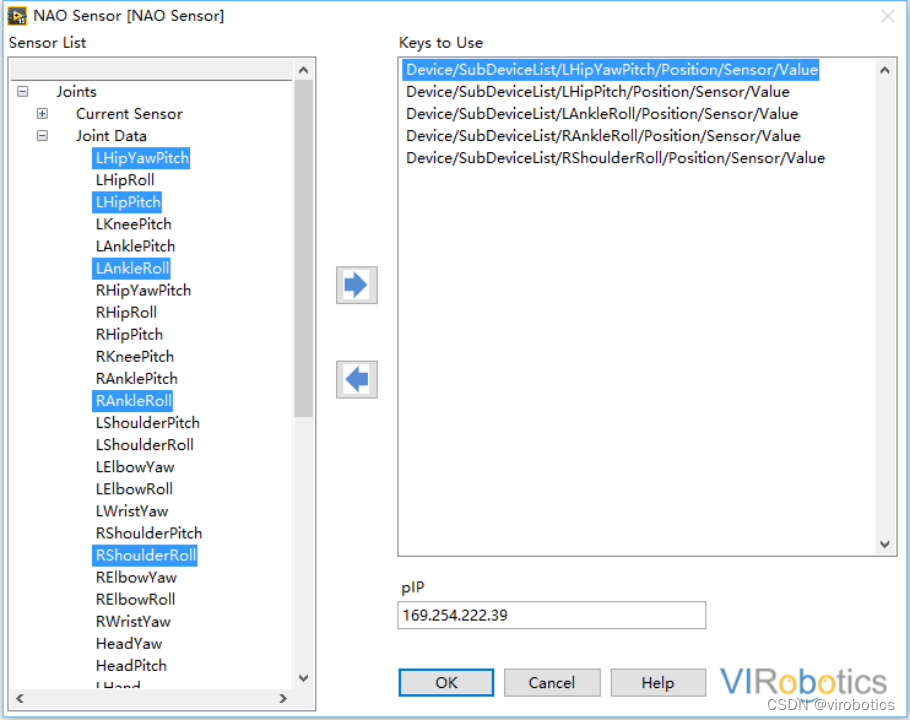910x720 pixels.
Task: Click the Cancel button
Action: [x=552, y=682]
